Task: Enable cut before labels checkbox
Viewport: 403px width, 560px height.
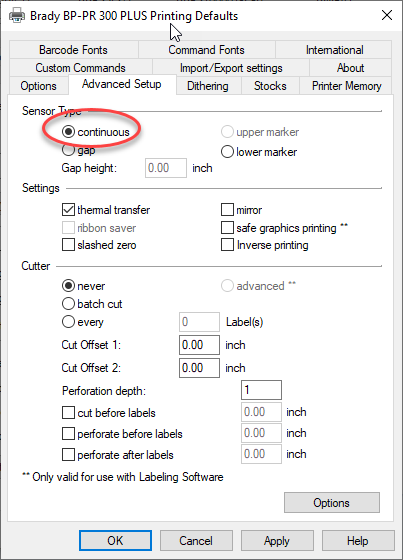Action: (109, 413)
